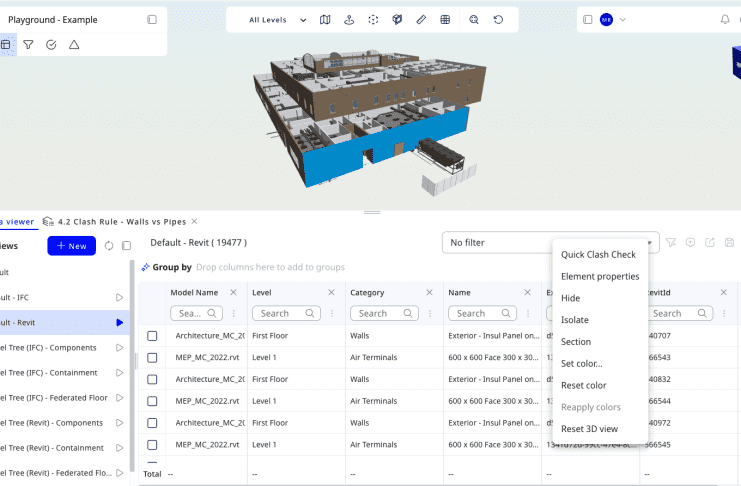Click the refresh views icon beside New
This screenshot has width=741, height=486.
point(109,246)
